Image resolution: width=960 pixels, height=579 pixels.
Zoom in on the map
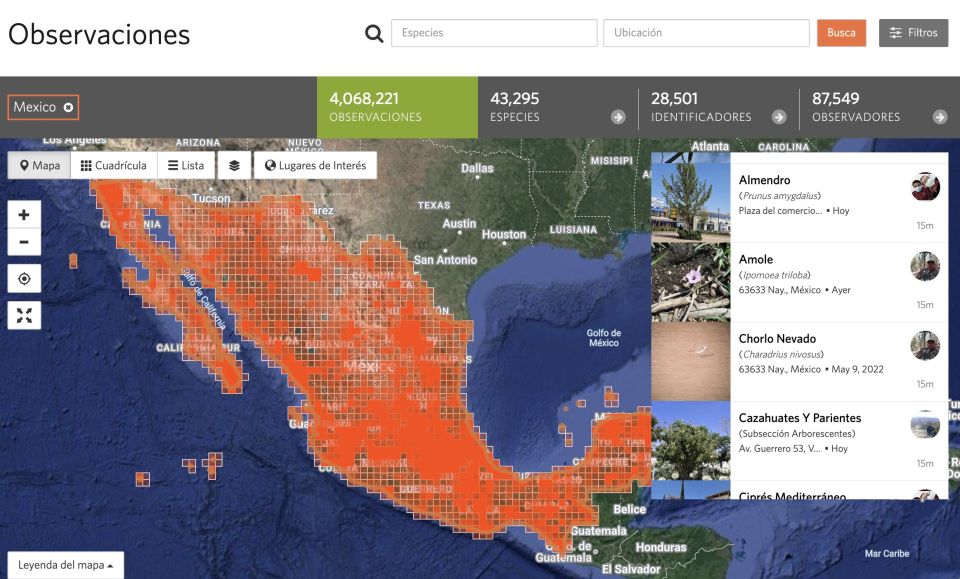[x=24, y=215]
